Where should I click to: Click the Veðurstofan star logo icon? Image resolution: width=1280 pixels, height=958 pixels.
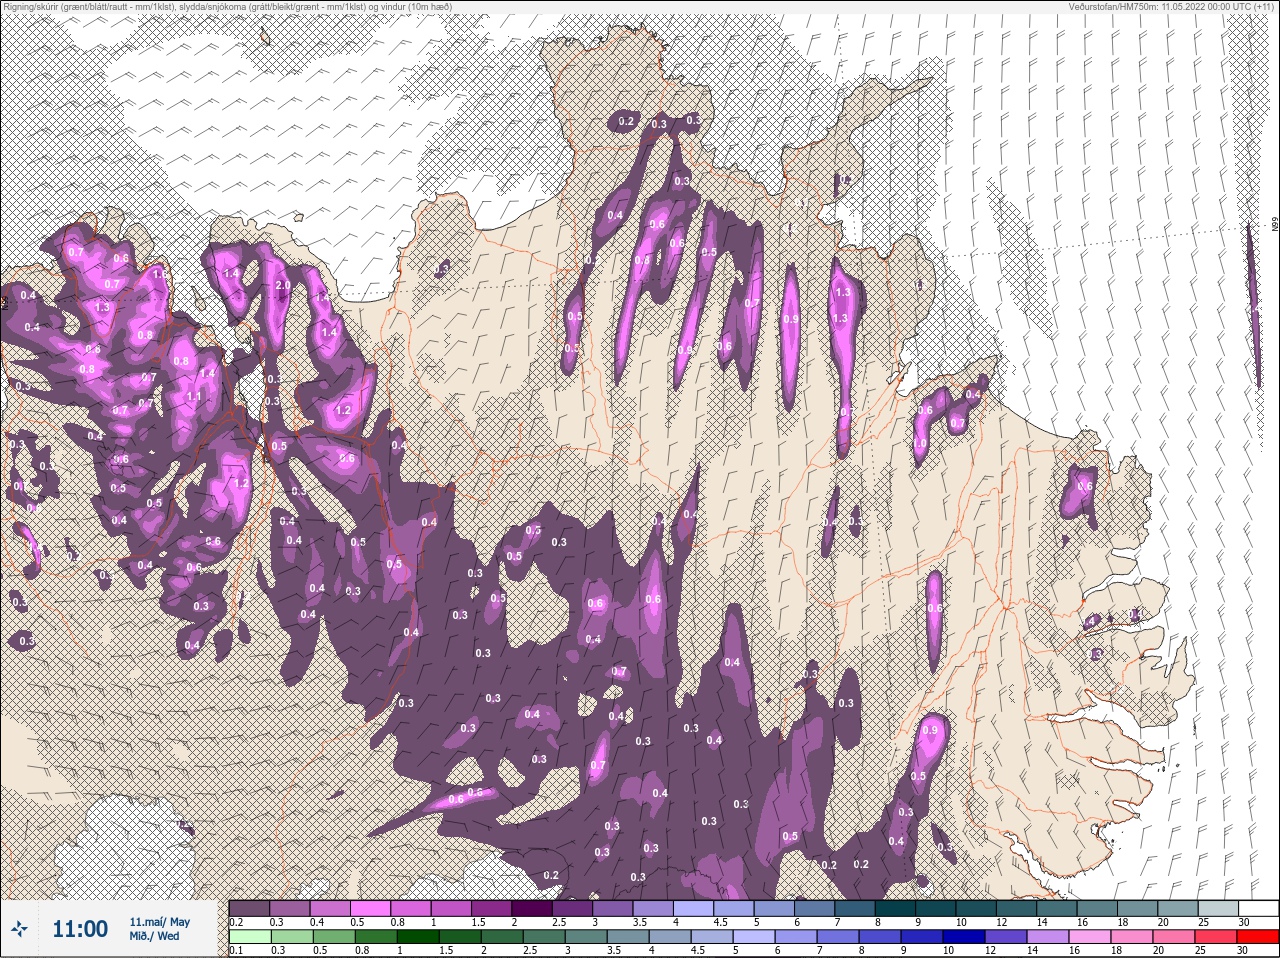(x=21, y=929)
